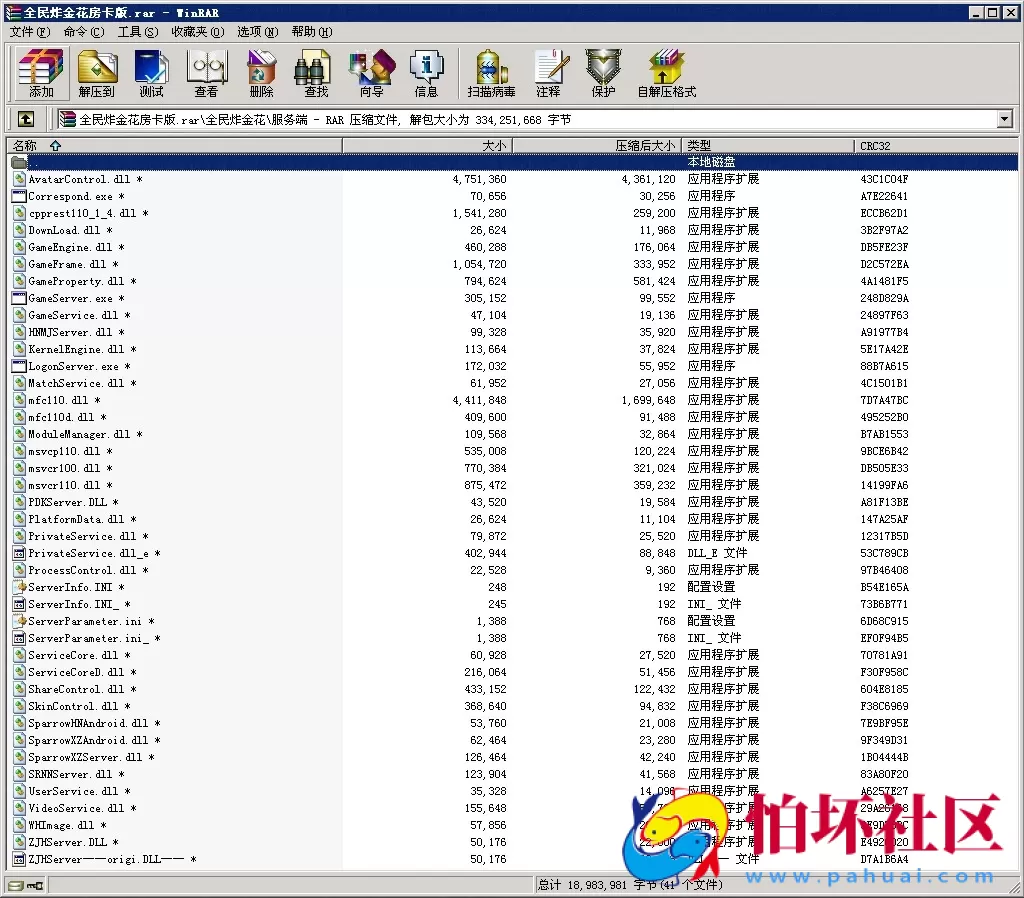The height and width of the screenshot is (898, 1024).
Task: Open the address bar dropdown arrow
Action: (x=1006, y=118)
